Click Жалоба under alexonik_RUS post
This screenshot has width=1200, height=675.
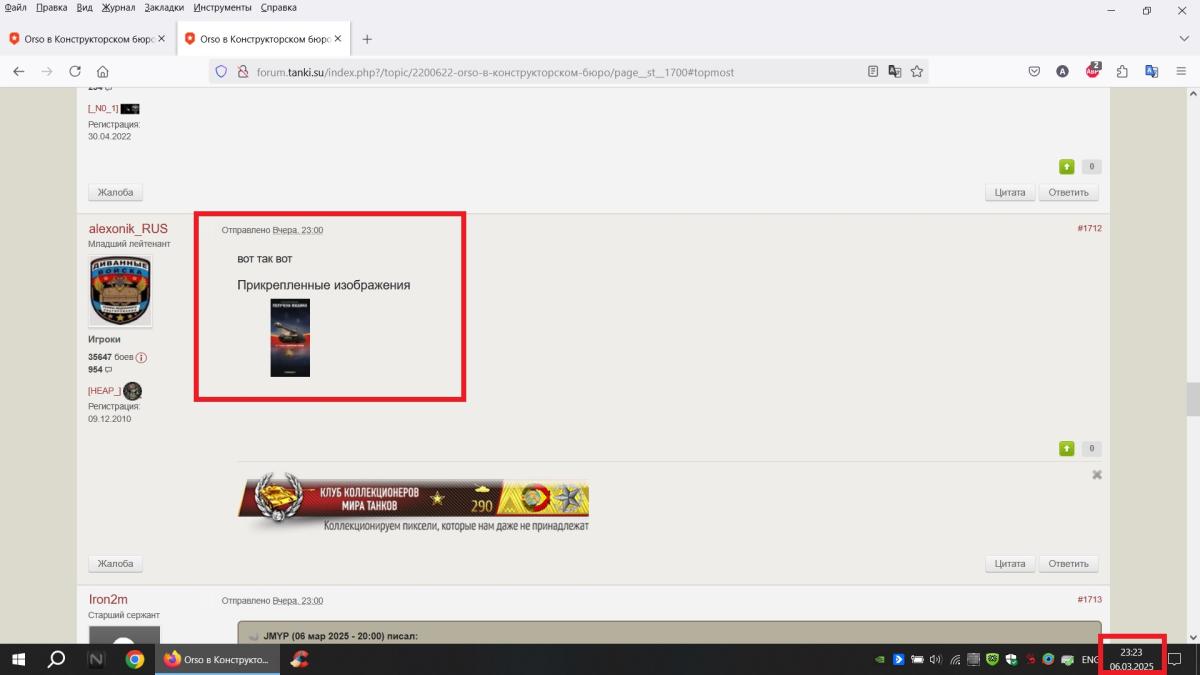(x=115, y=564)
